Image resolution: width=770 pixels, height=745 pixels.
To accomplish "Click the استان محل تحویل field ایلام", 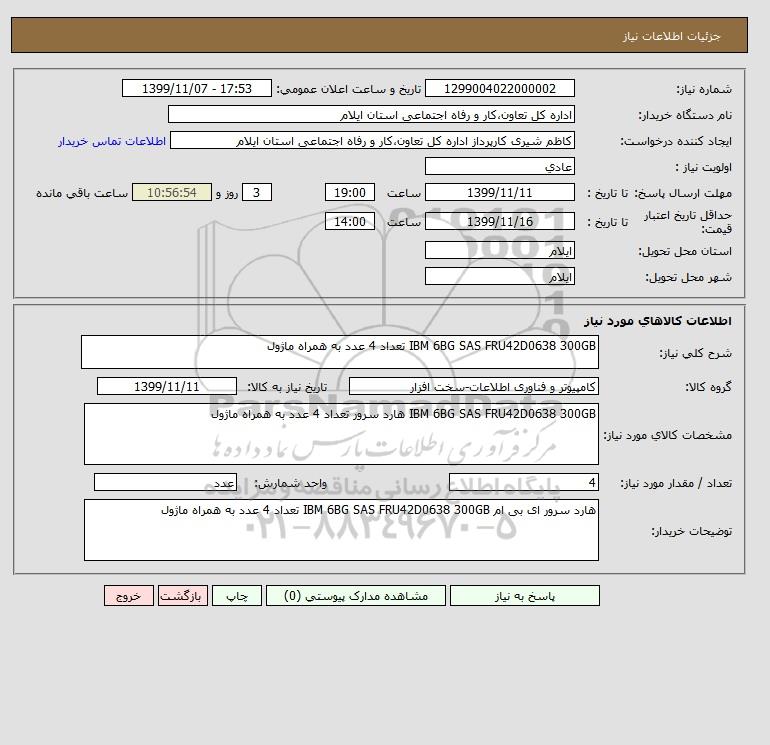I will (499, 250).
